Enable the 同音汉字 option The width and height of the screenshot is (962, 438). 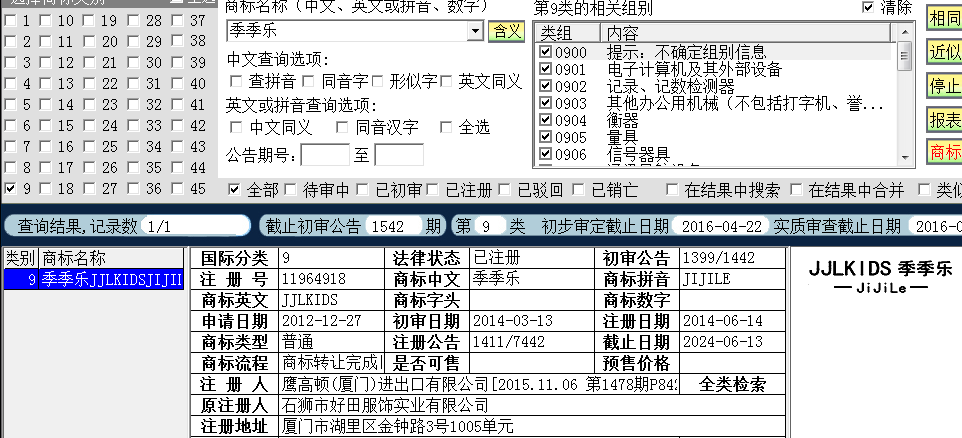pyautogui.click(x=342, y=128)
